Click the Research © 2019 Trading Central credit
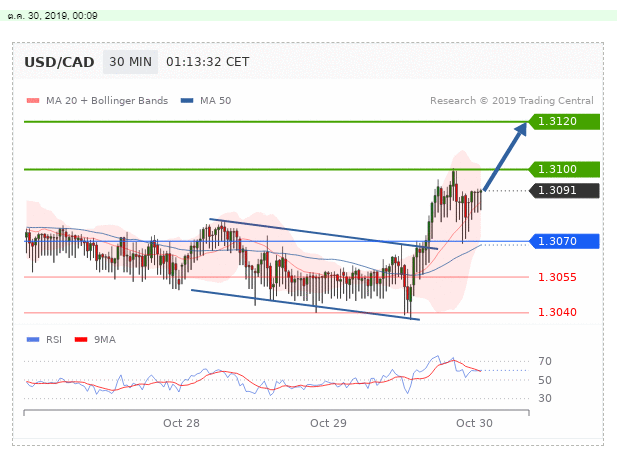This screenshot has width=617, height=455. (x=512, y=101)
